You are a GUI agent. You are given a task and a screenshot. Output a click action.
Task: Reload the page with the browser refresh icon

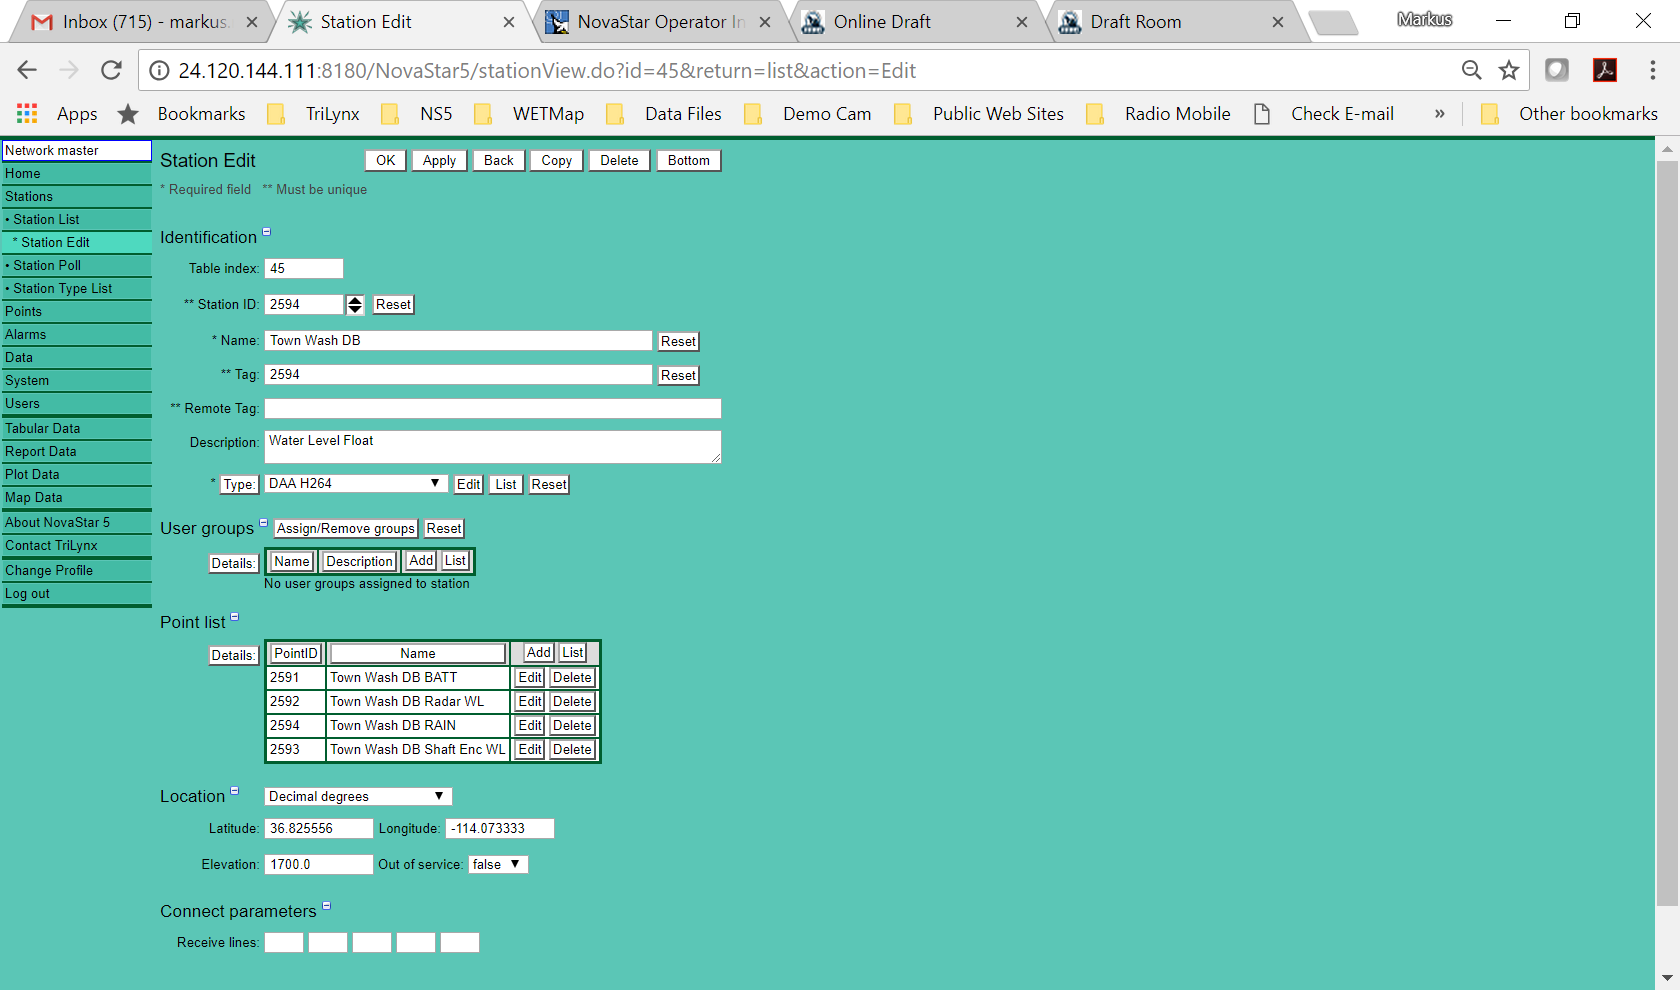pyautogui.click(x=111, y=70)
